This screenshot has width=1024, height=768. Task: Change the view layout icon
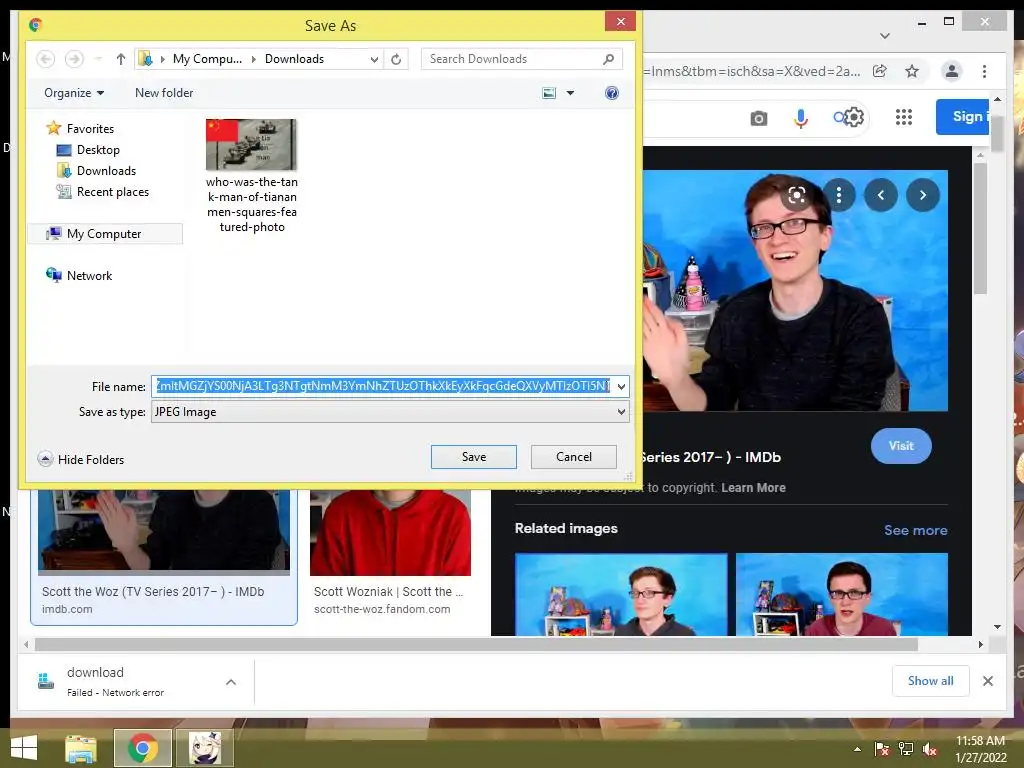[x=549, y=93]
